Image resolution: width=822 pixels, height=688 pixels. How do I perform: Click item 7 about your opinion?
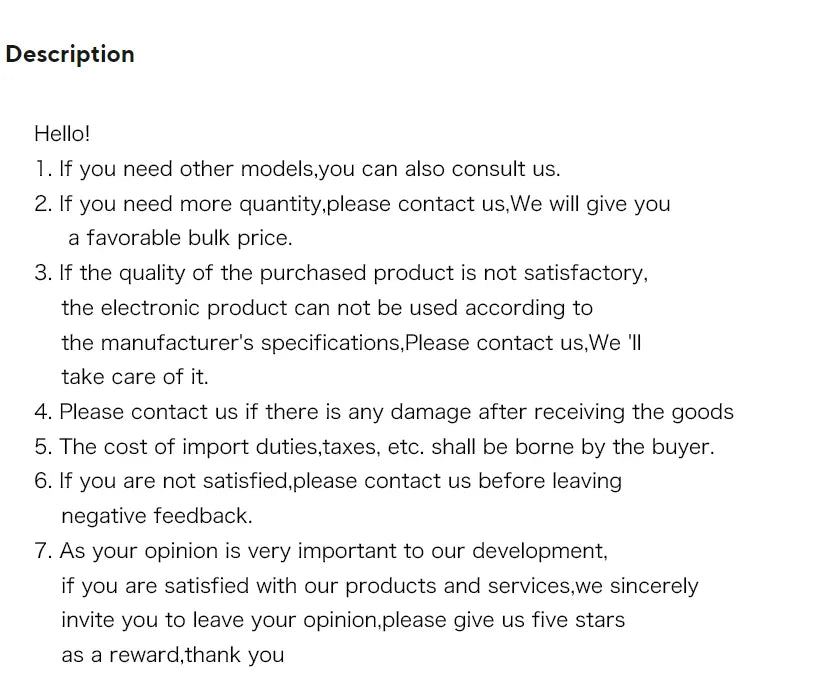tap(321, 551)
